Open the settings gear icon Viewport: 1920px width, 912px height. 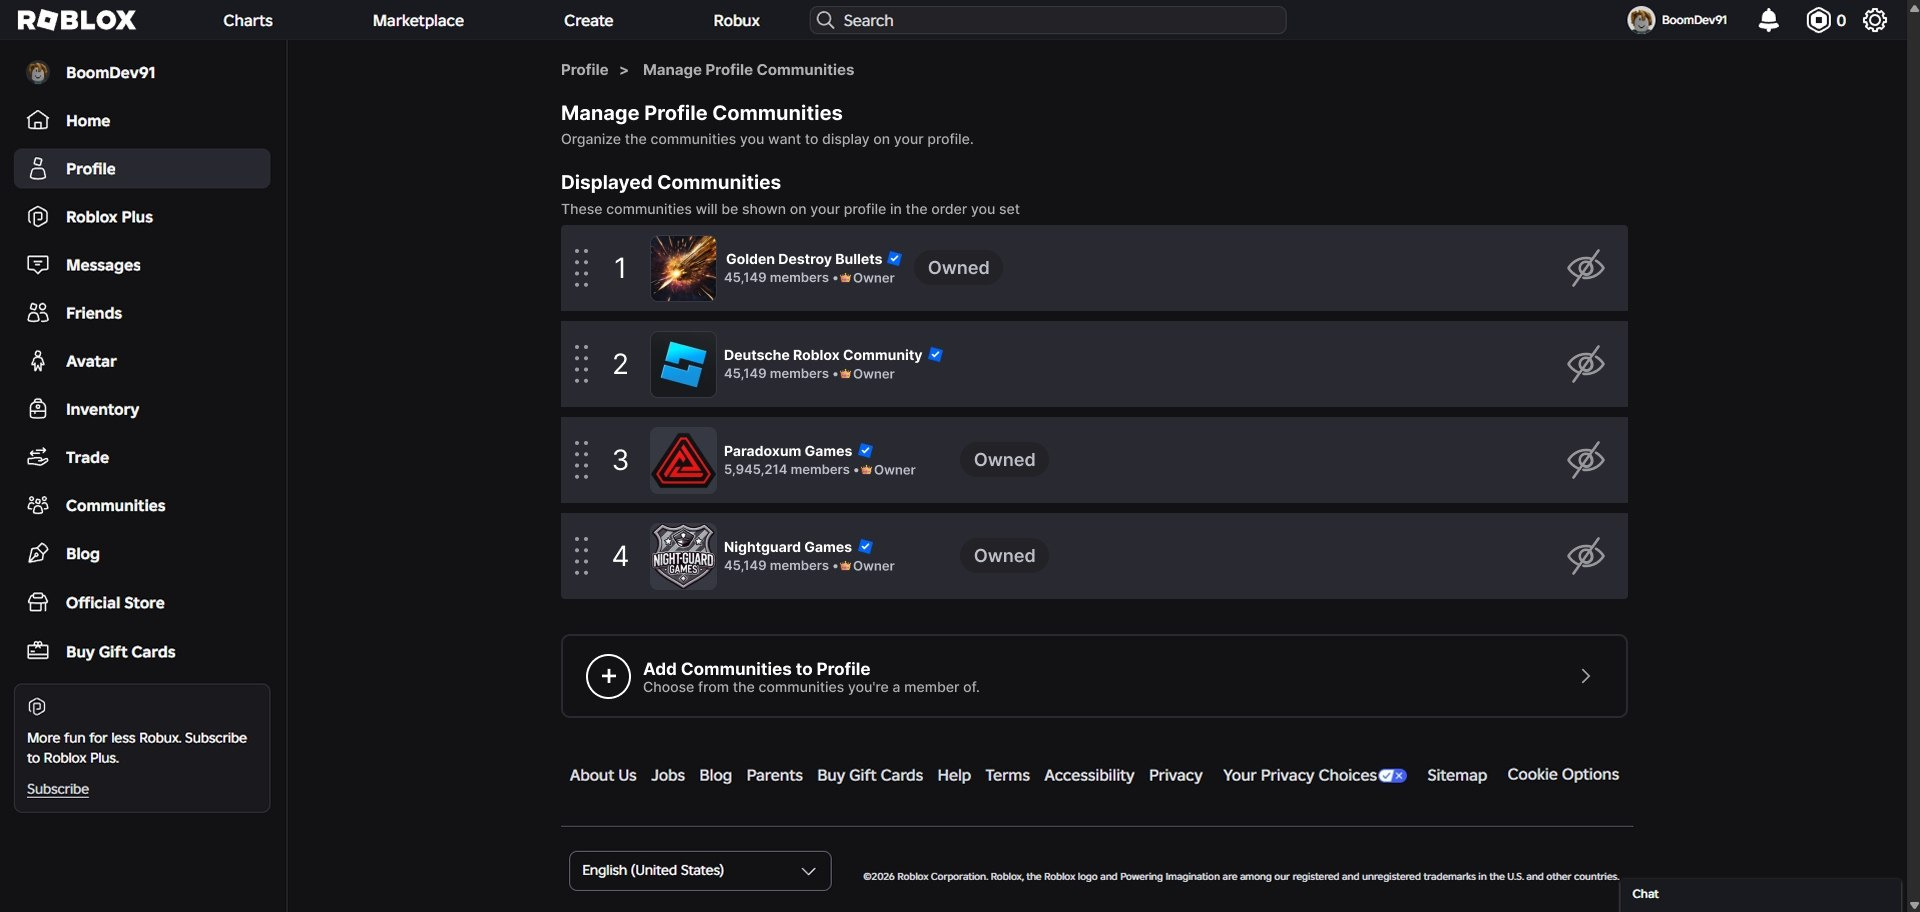(1875, 20)
